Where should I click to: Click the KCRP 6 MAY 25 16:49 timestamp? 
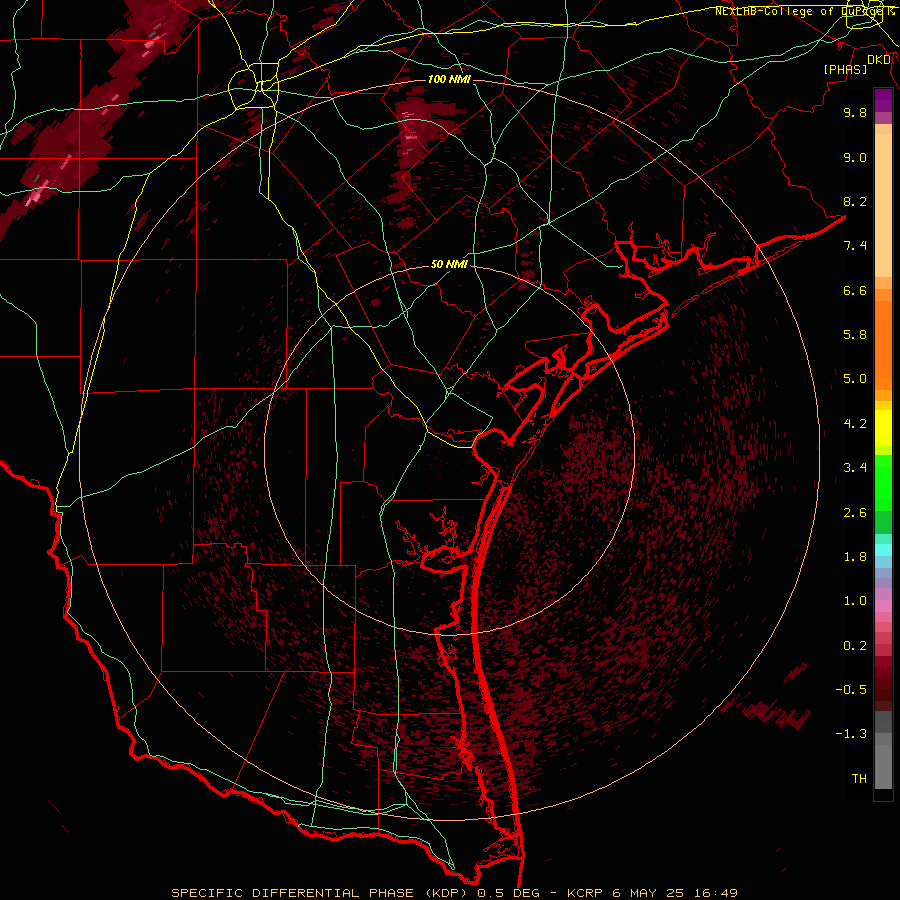pyautogui.click(x=652, y=893)
